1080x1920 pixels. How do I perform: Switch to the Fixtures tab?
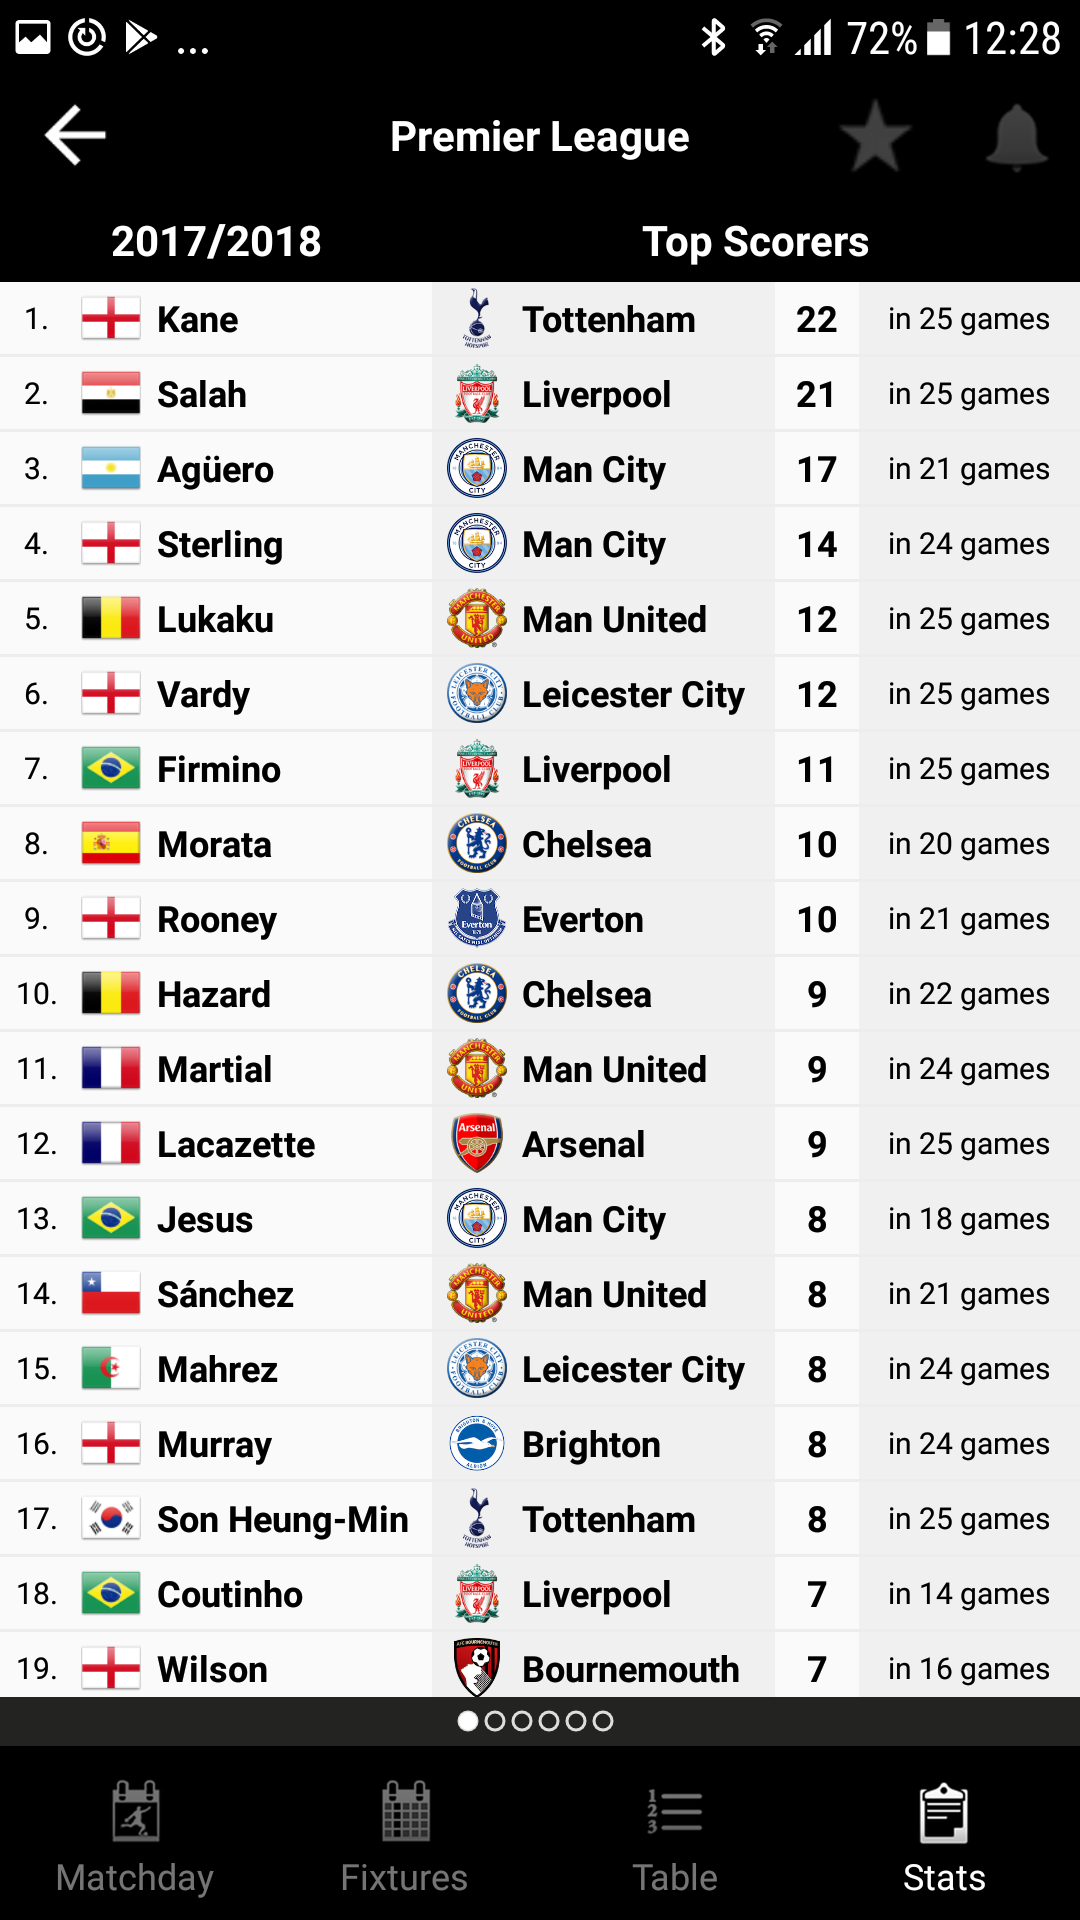point(405,1838)
